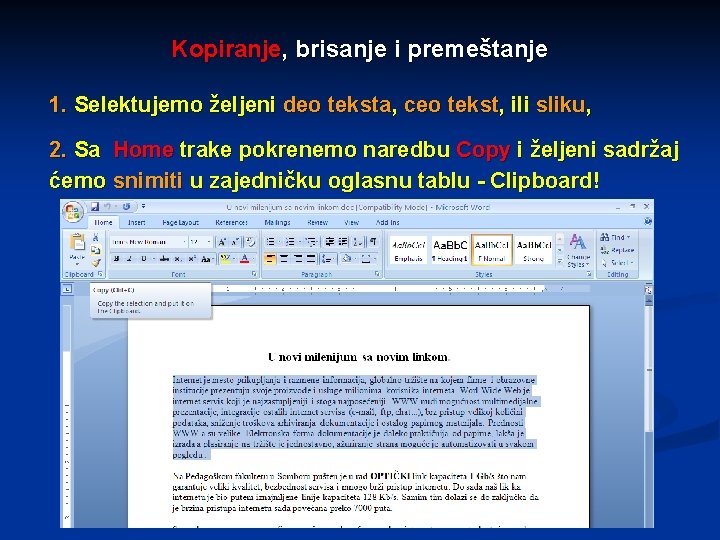
Task: Open Font dialog launcher
Action: [x=254, y=274]
